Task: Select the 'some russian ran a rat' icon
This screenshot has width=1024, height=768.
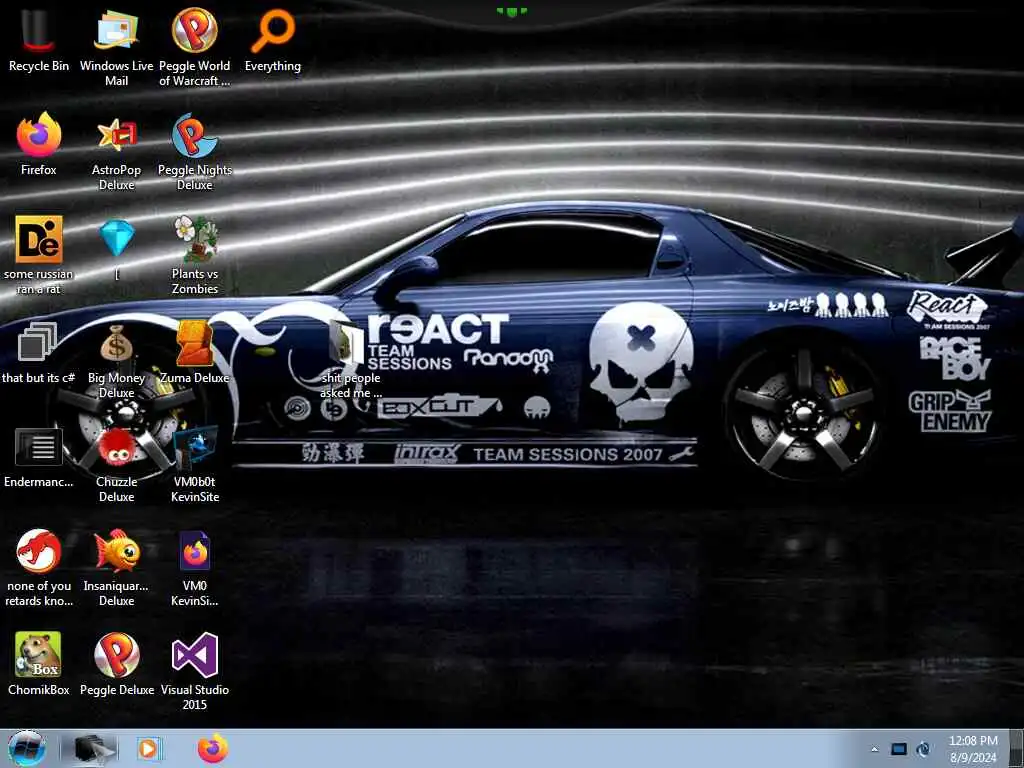Action: click(39, 255)
